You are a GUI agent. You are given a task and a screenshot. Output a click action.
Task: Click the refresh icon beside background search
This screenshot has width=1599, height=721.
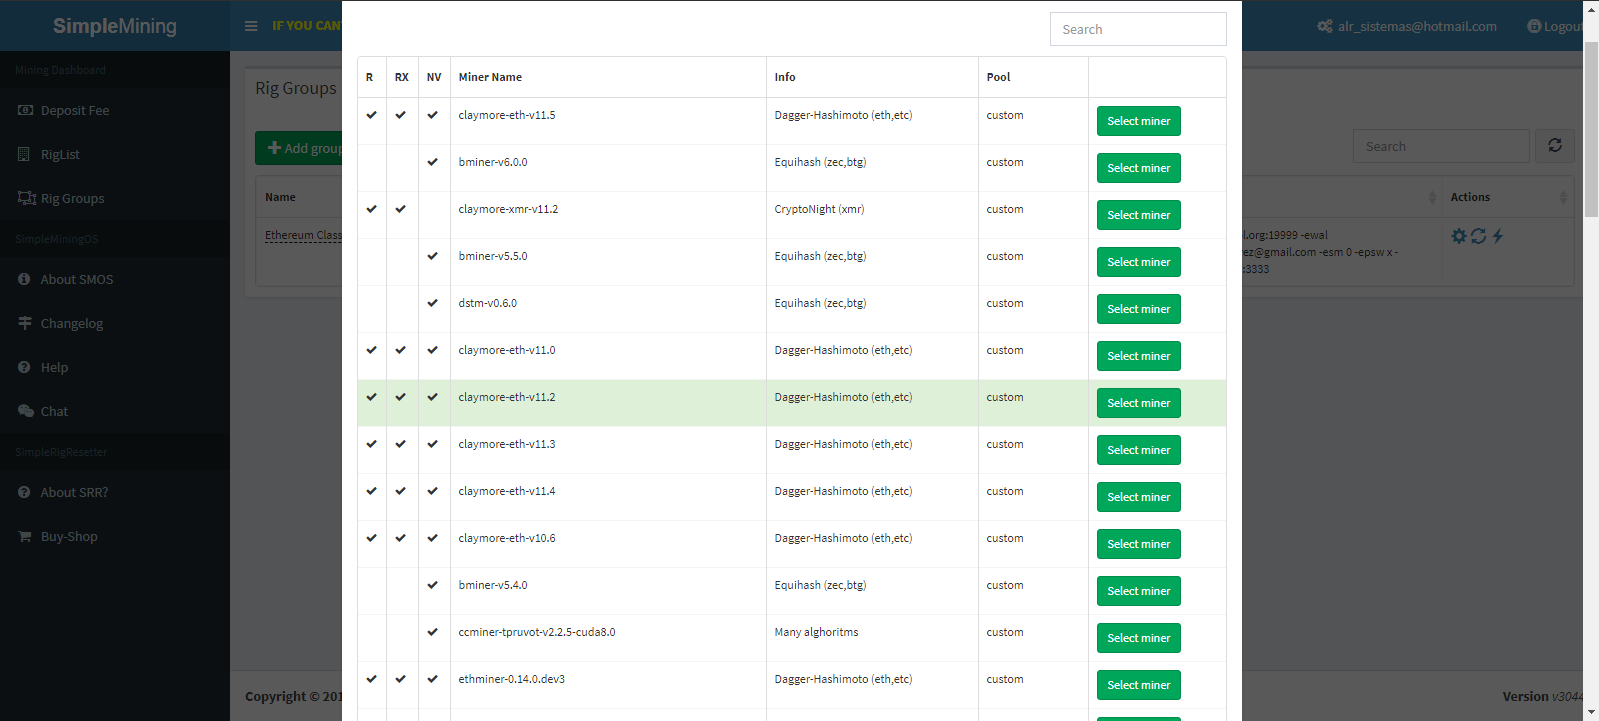click(1555, 146)
